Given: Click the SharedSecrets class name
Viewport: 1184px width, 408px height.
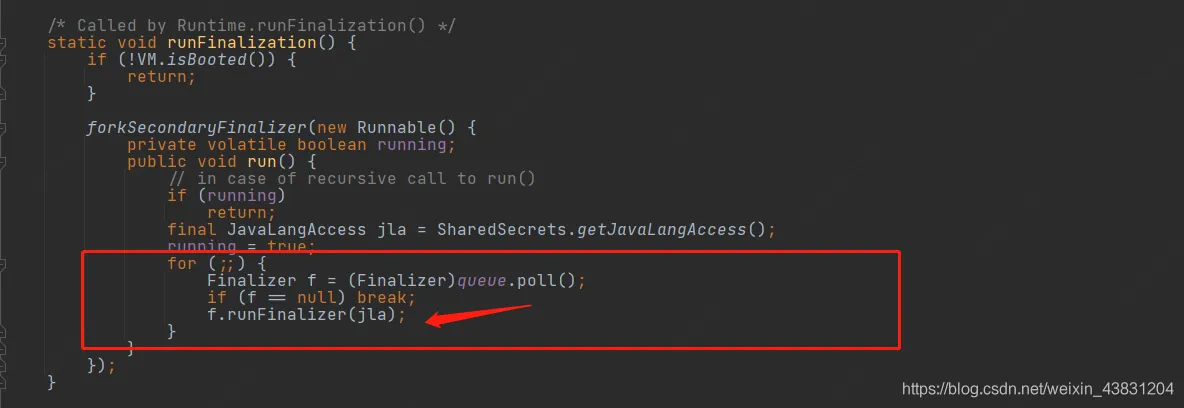Looking at the screenshot, I should tap(503, 230).
